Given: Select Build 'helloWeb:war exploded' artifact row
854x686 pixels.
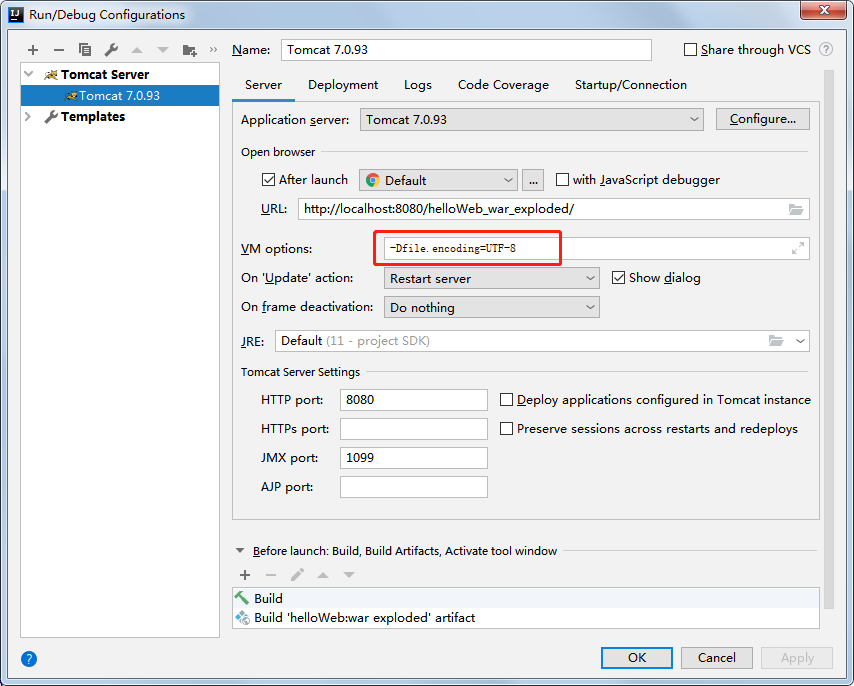Looking at the screenshot, I should (526, 617).
